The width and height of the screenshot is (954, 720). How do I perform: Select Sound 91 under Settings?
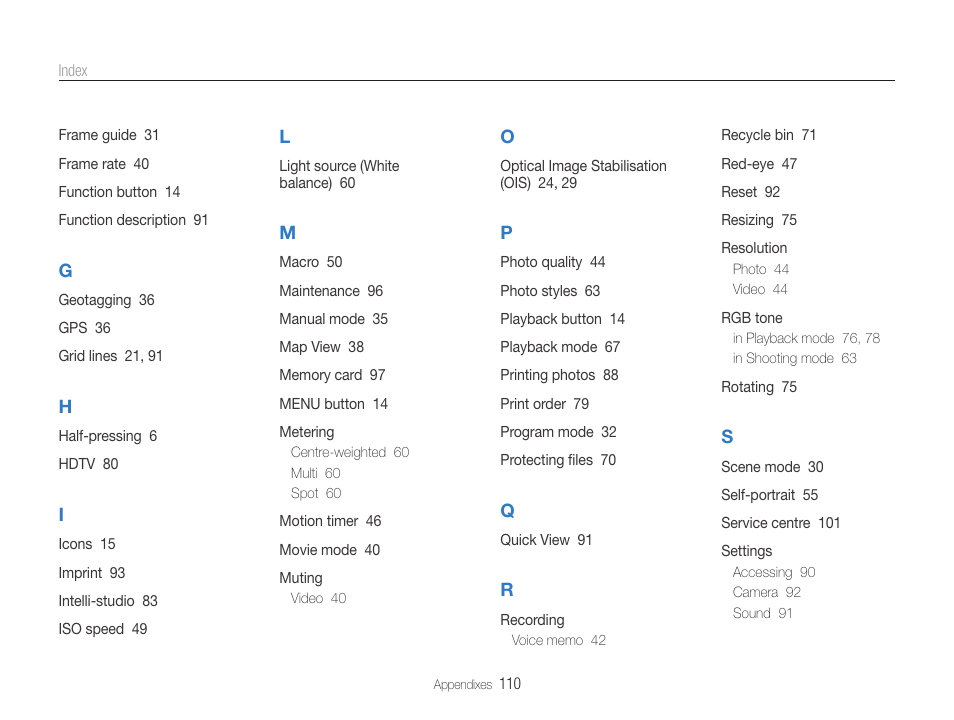pyautogui.click(x=762, y=613)
